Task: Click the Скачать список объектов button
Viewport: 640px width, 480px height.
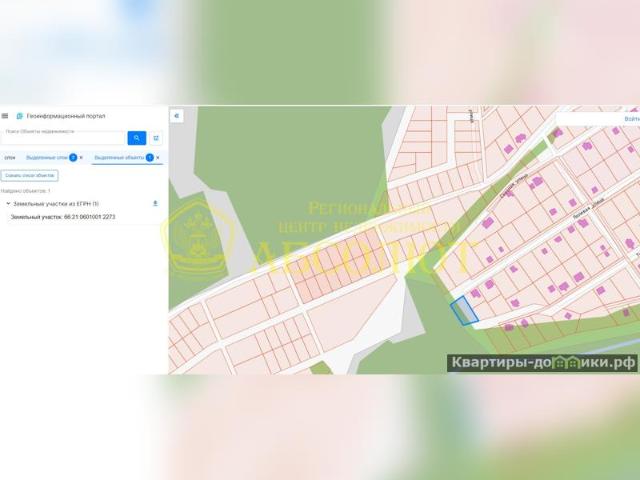Action: [29, 176]
